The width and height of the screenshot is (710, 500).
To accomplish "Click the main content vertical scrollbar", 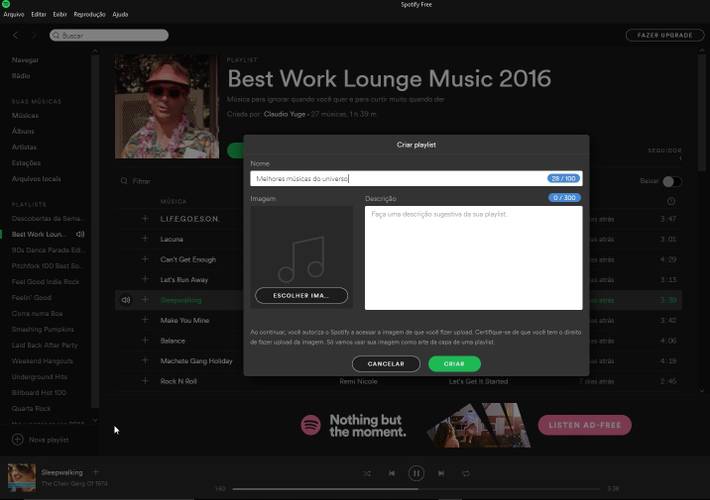I will pos(702,113).
